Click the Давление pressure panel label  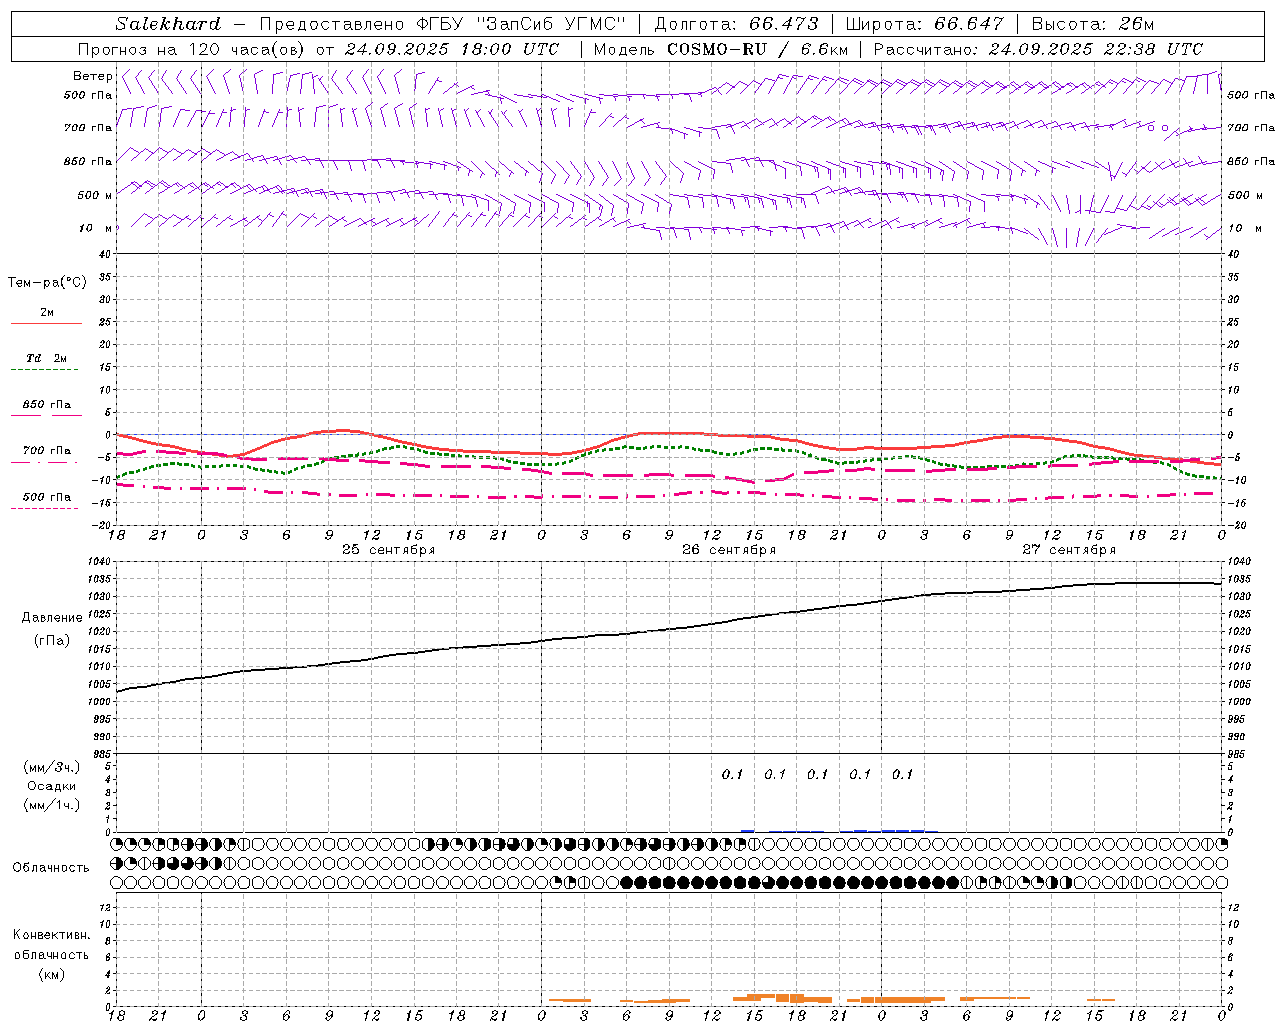click(52, 618)
